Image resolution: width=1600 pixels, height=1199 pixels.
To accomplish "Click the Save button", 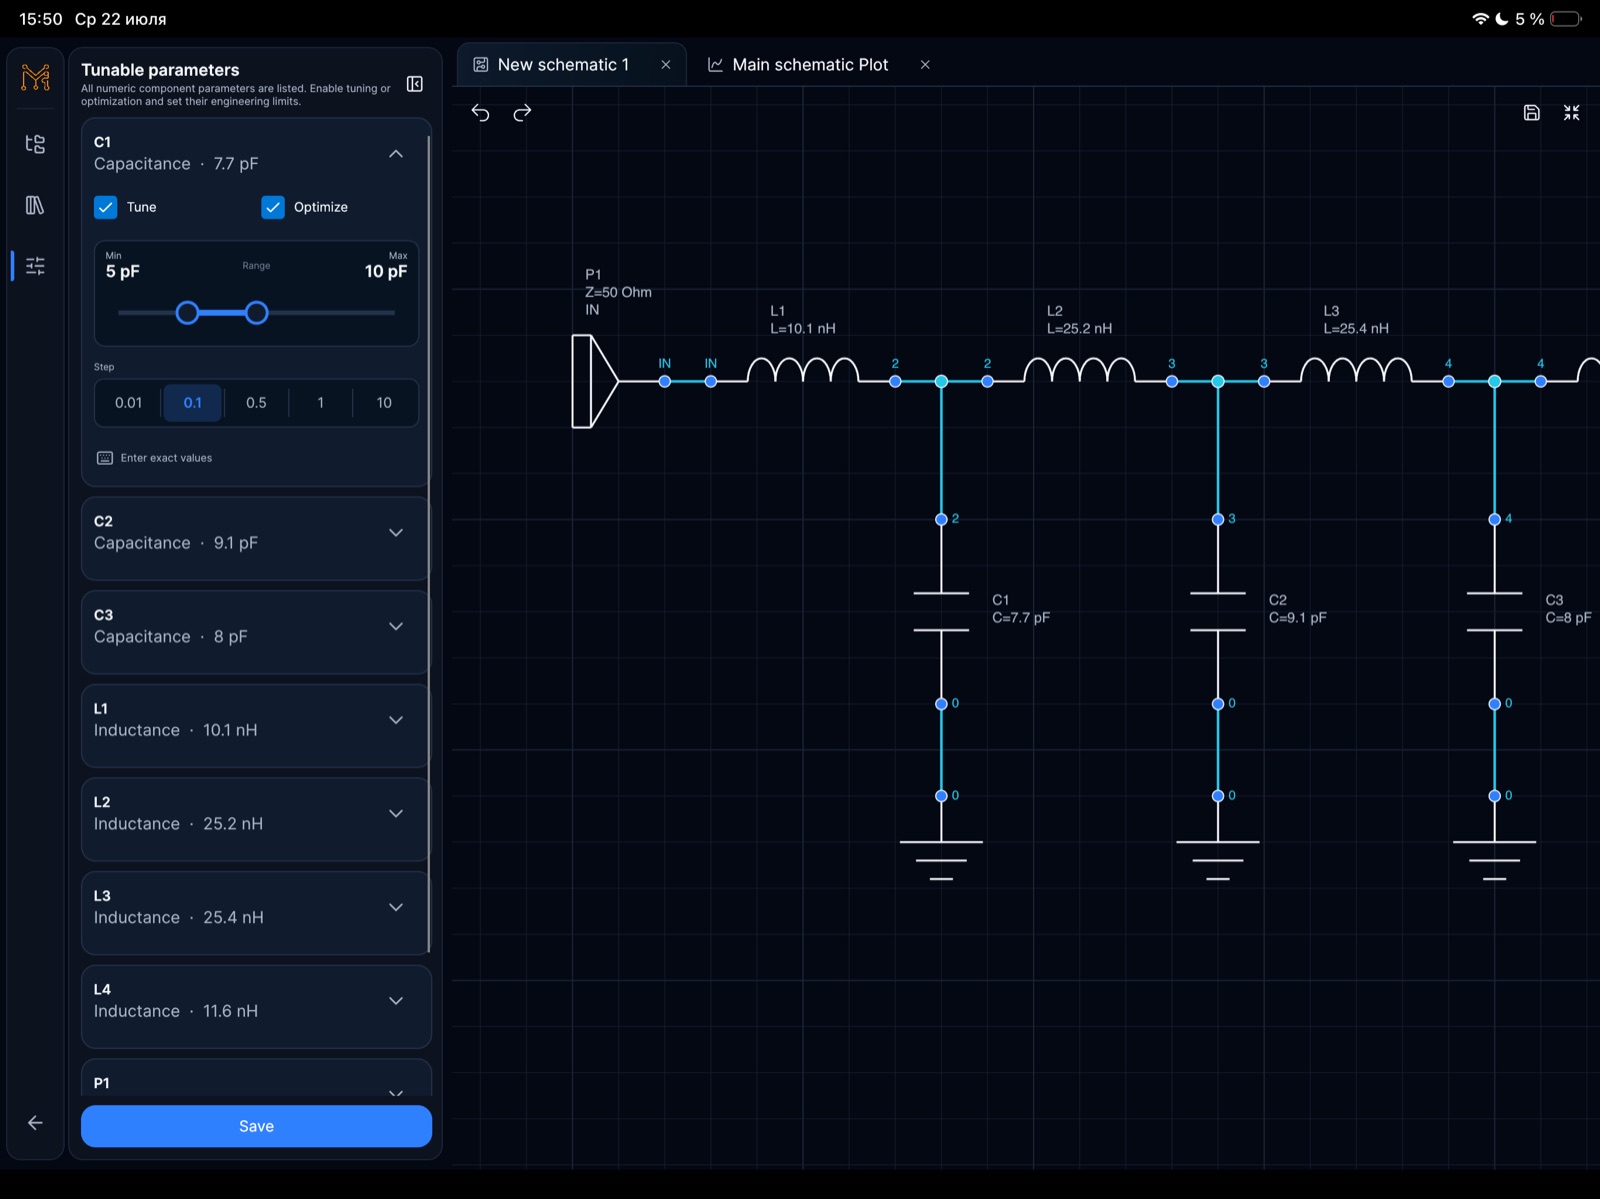I will 256,1126.
